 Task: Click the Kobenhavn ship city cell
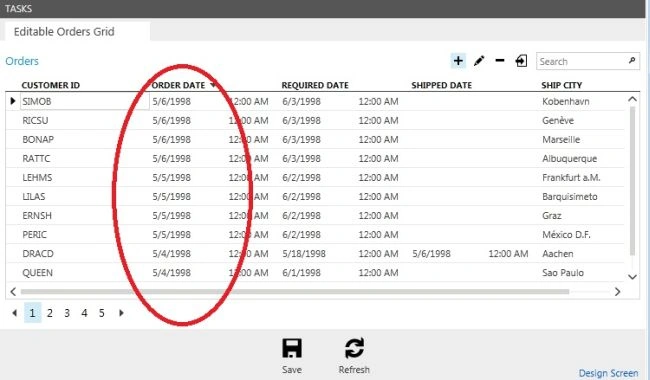tap(566, 101)
